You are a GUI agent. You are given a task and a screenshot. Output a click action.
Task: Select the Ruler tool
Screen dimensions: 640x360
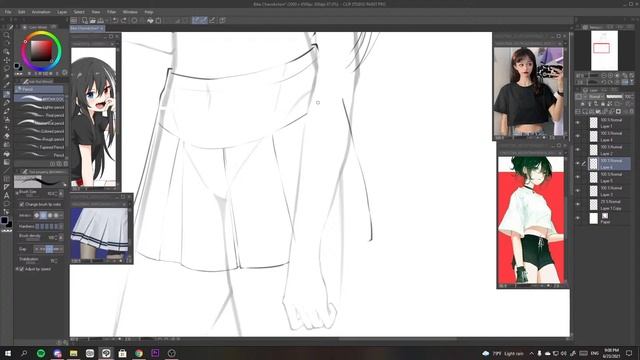tap(7, 187)
